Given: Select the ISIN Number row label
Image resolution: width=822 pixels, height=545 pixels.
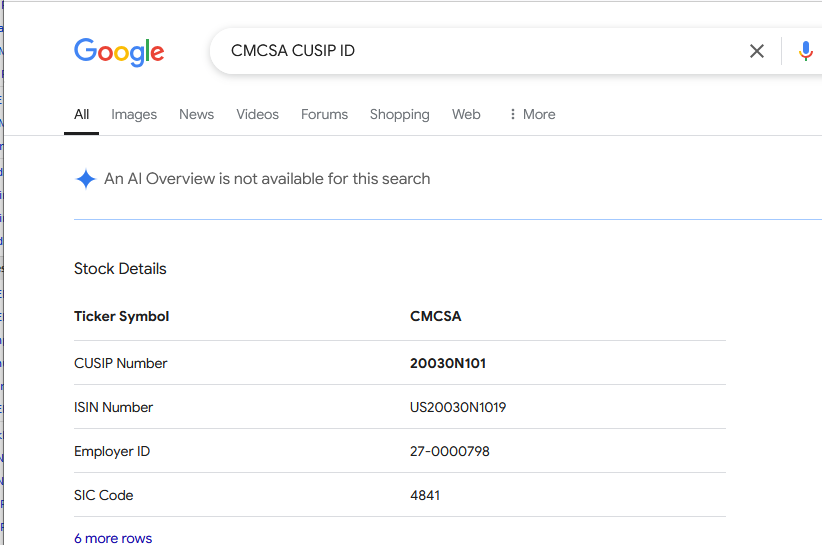Looking at the screenshot, I should pos(113,407).
